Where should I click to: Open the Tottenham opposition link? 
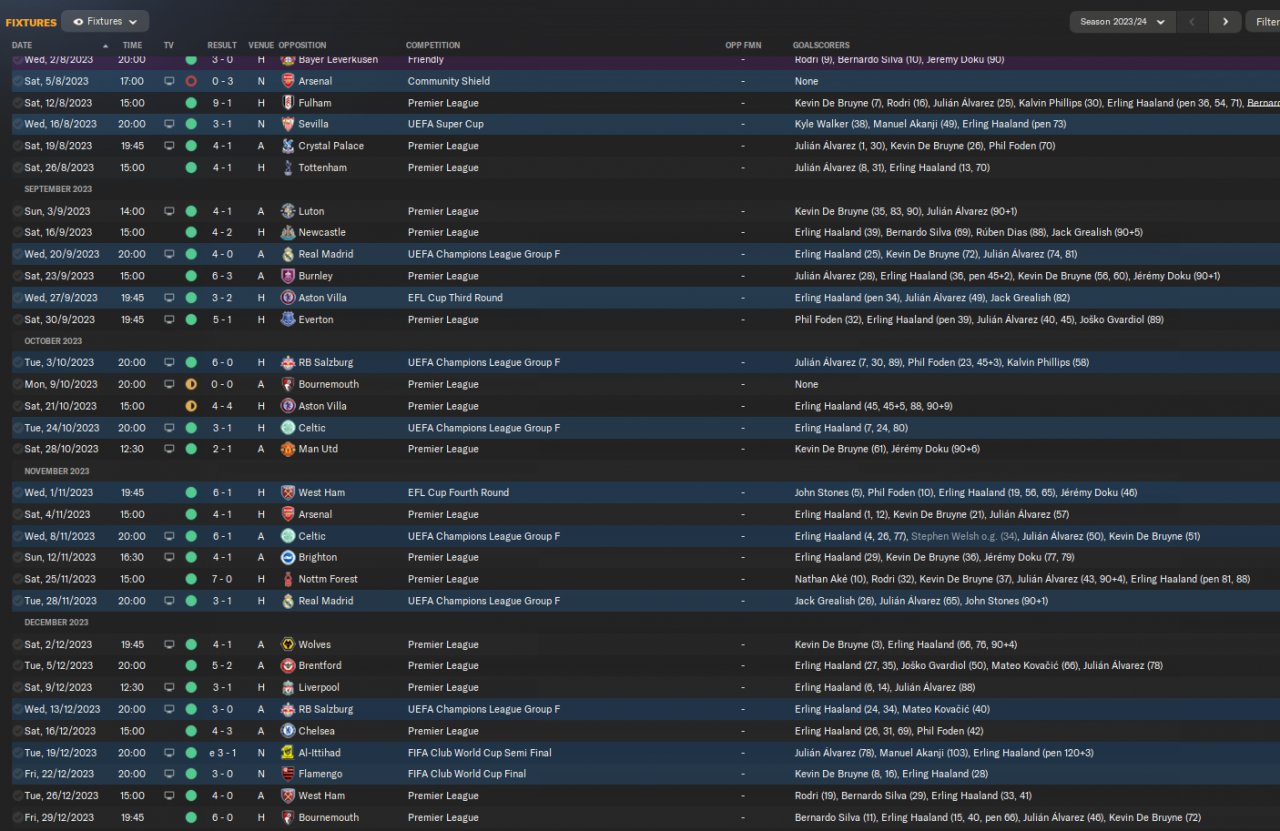click(322, 168)
